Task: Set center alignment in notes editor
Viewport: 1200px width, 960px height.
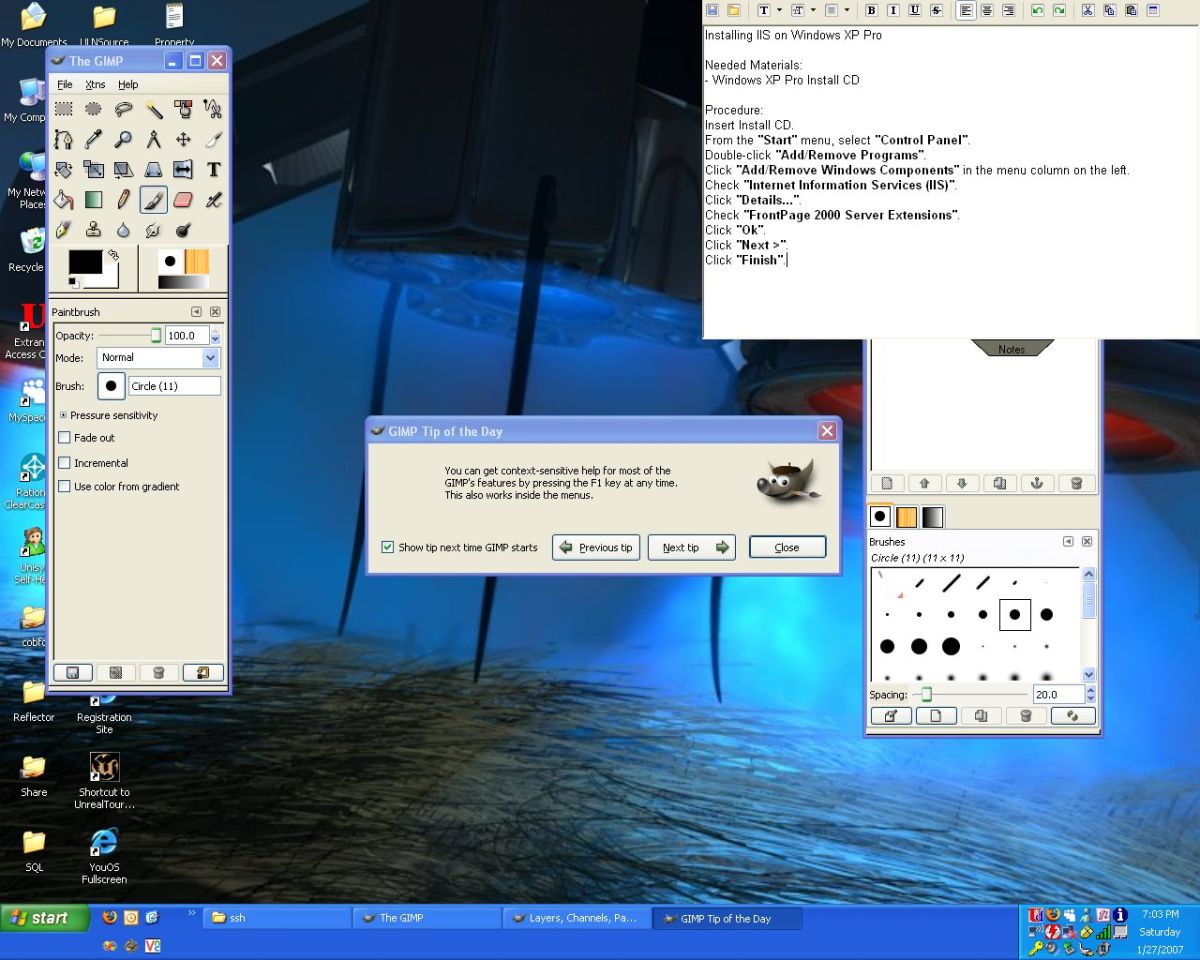Action: [987, 10]
